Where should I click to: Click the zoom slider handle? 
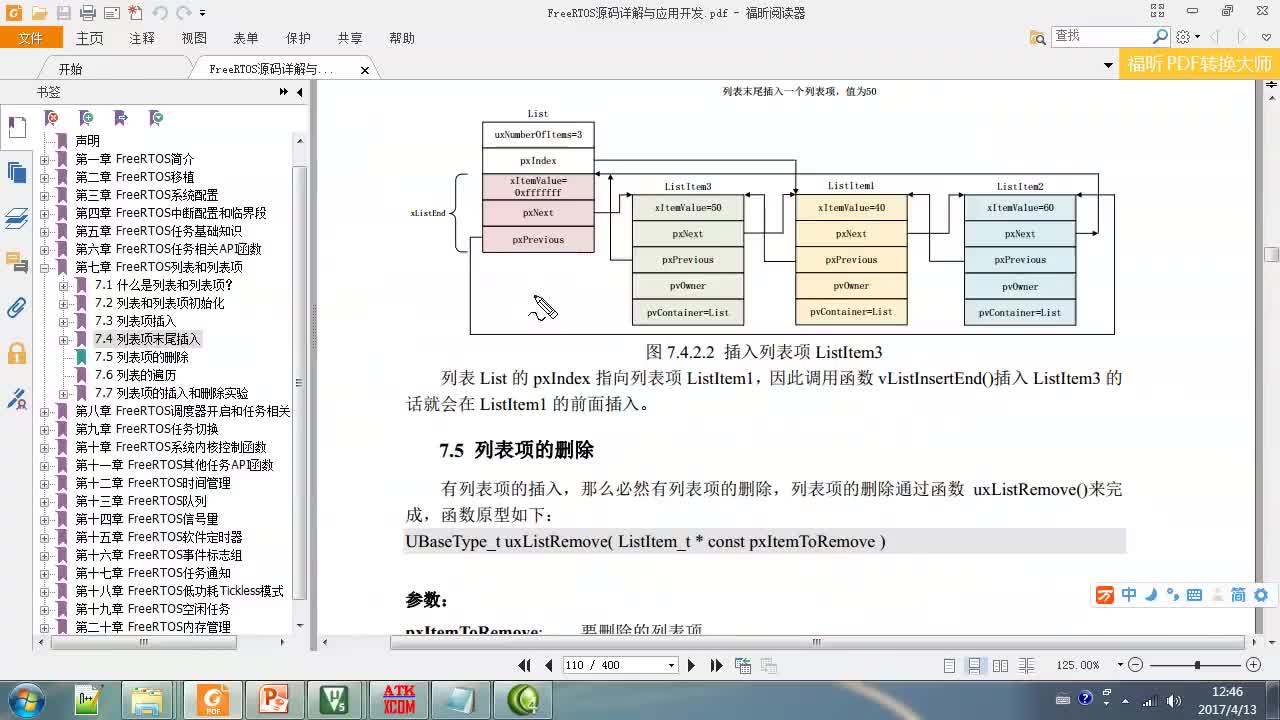tap(1197, 665)
